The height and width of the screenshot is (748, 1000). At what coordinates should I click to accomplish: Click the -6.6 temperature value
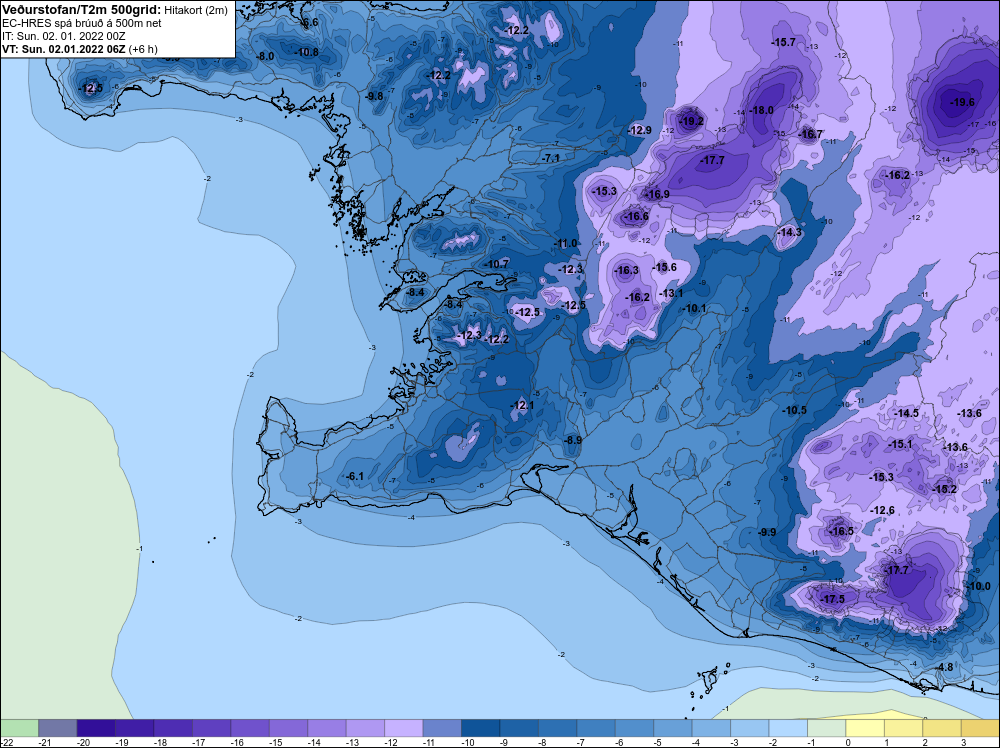309,23
